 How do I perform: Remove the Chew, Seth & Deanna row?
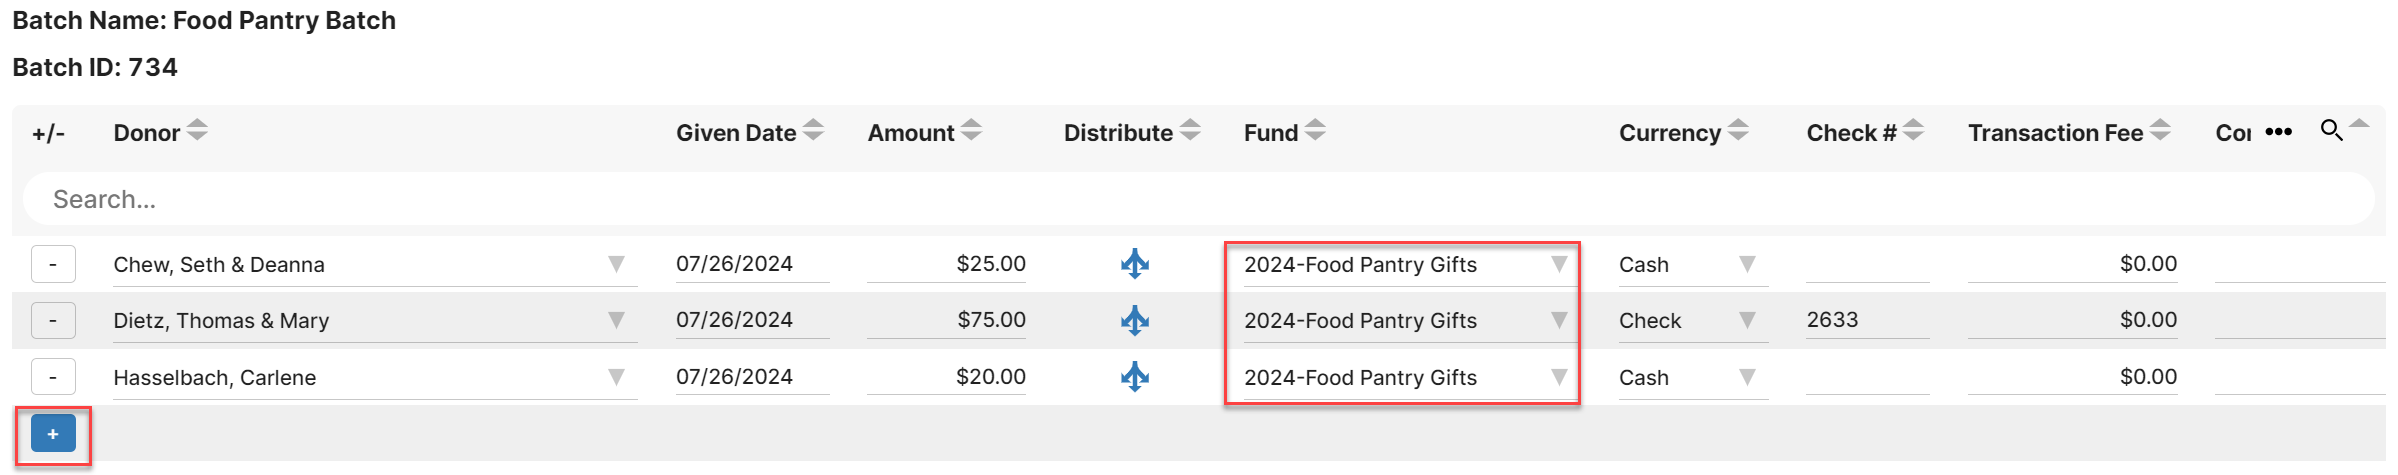[53, 264]
